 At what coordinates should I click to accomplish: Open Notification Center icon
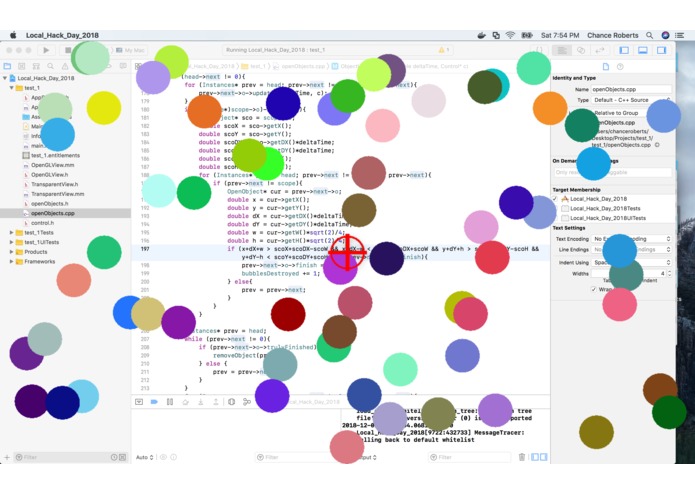pos(679,35)
